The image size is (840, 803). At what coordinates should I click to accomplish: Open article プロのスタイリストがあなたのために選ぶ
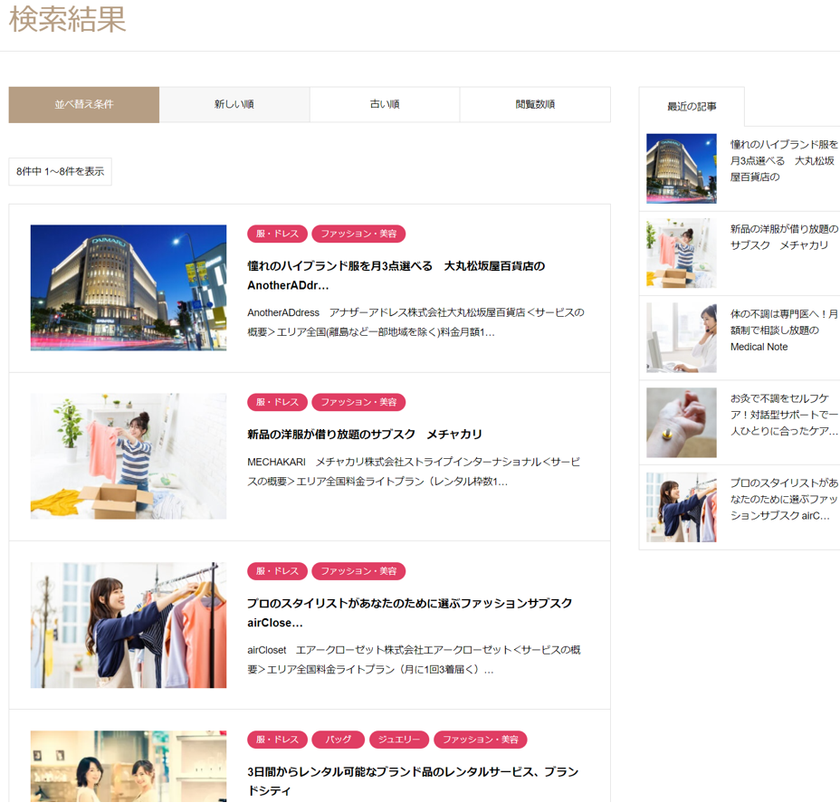(410, 613)
